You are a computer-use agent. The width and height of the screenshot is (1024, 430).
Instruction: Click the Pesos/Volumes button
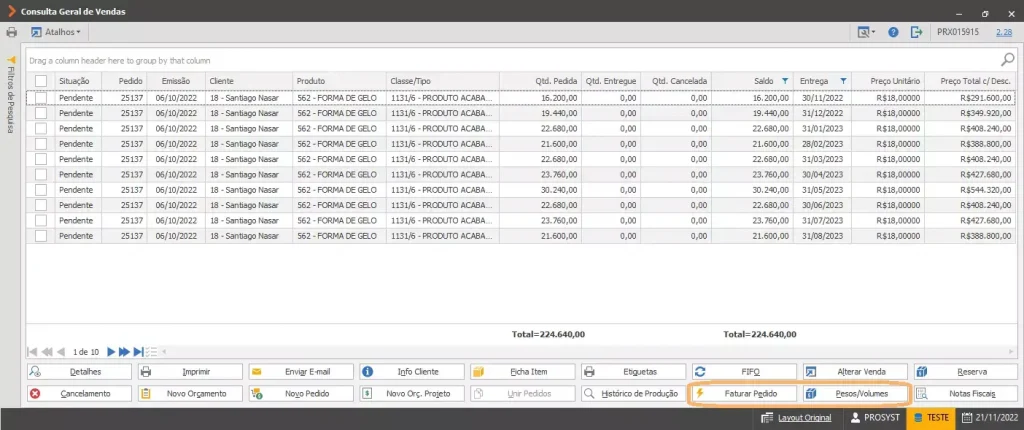[x=856, y=394]
